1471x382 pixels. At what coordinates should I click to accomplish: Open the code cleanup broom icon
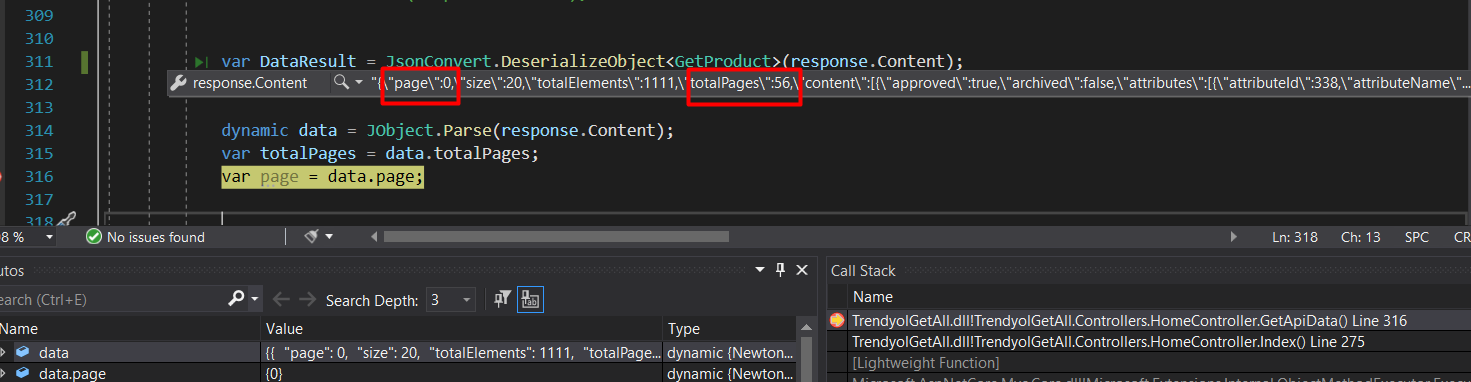coord(311,237)
